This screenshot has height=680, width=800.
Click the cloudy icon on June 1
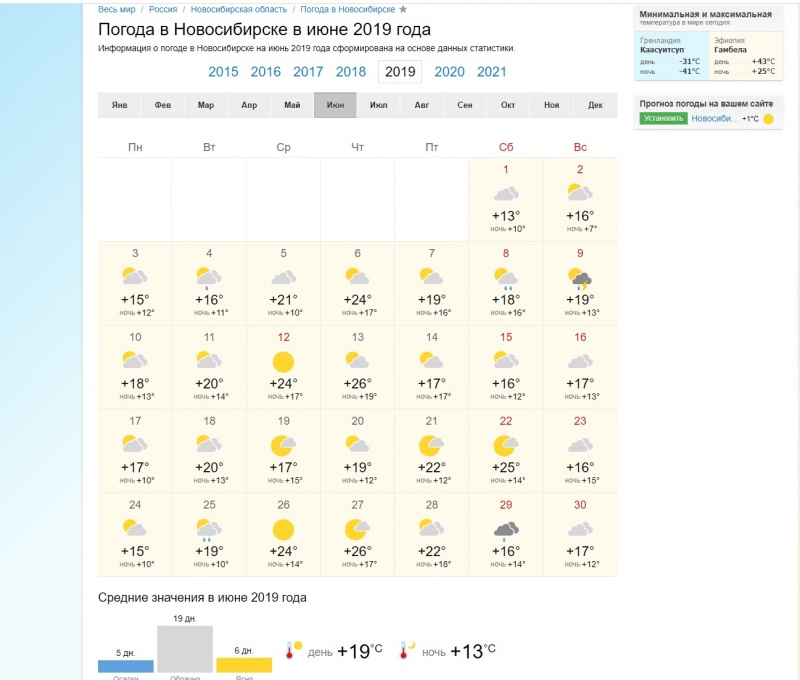click(506, 193)
